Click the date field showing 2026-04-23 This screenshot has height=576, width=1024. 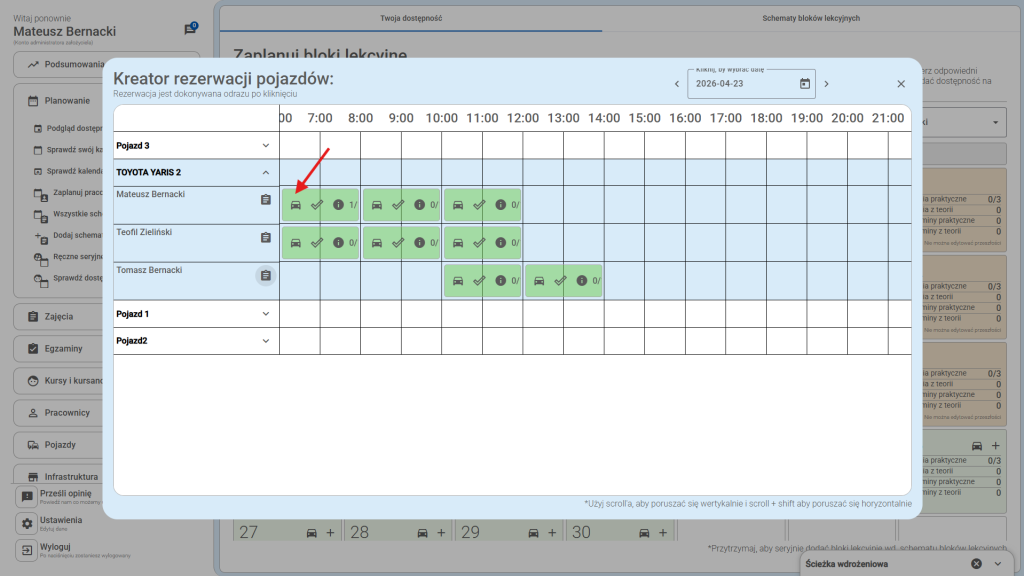742,84
